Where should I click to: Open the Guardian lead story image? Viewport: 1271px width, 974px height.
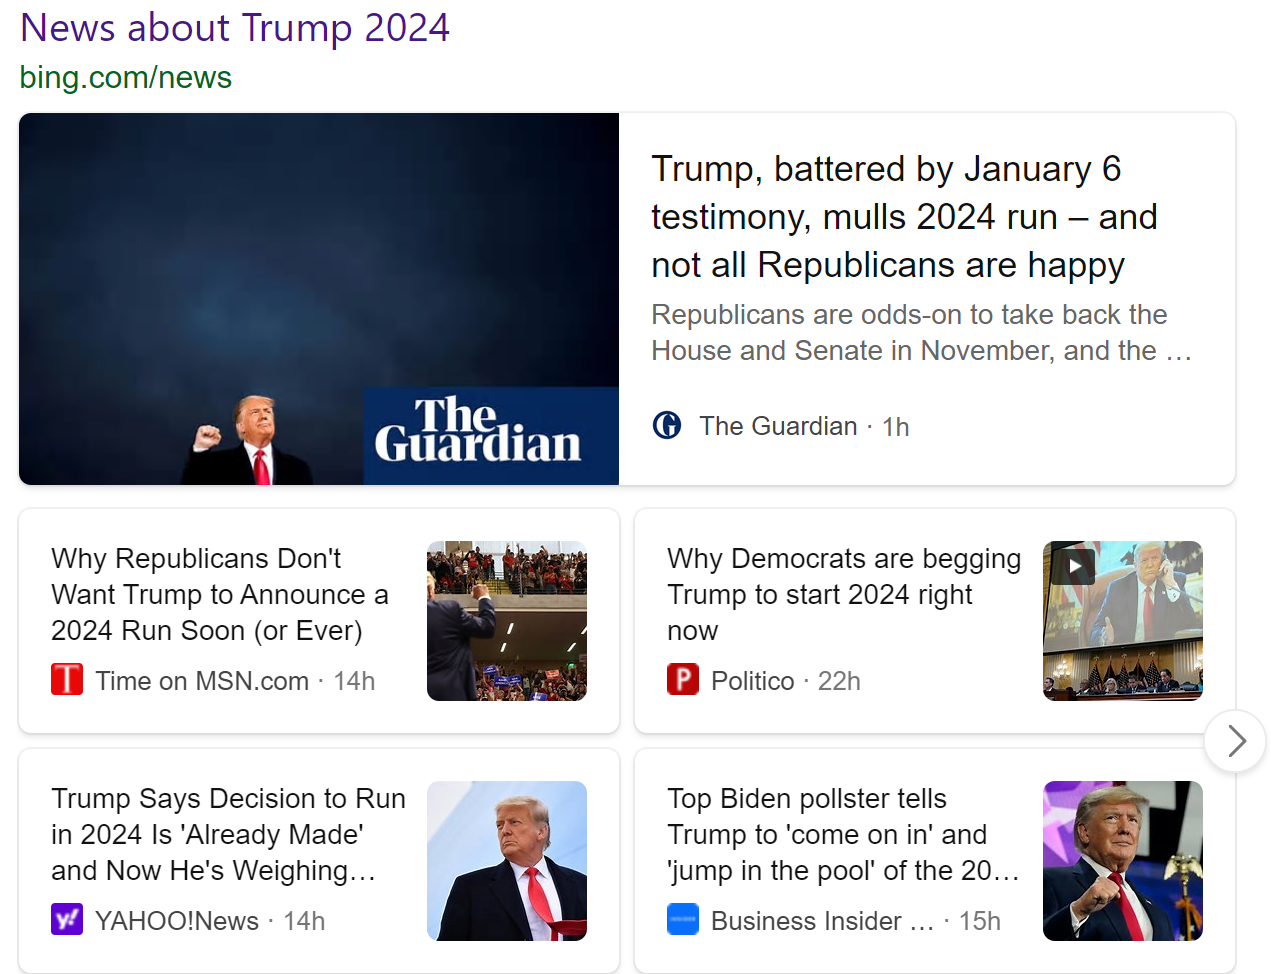point(319,299)
